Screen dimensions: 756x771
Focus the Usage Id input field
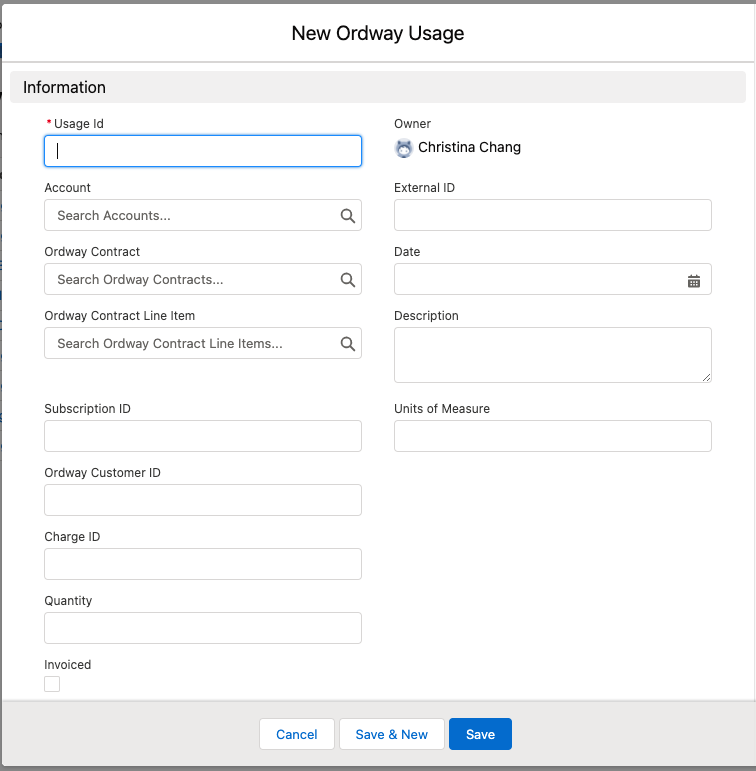click(x=203, y=151)
